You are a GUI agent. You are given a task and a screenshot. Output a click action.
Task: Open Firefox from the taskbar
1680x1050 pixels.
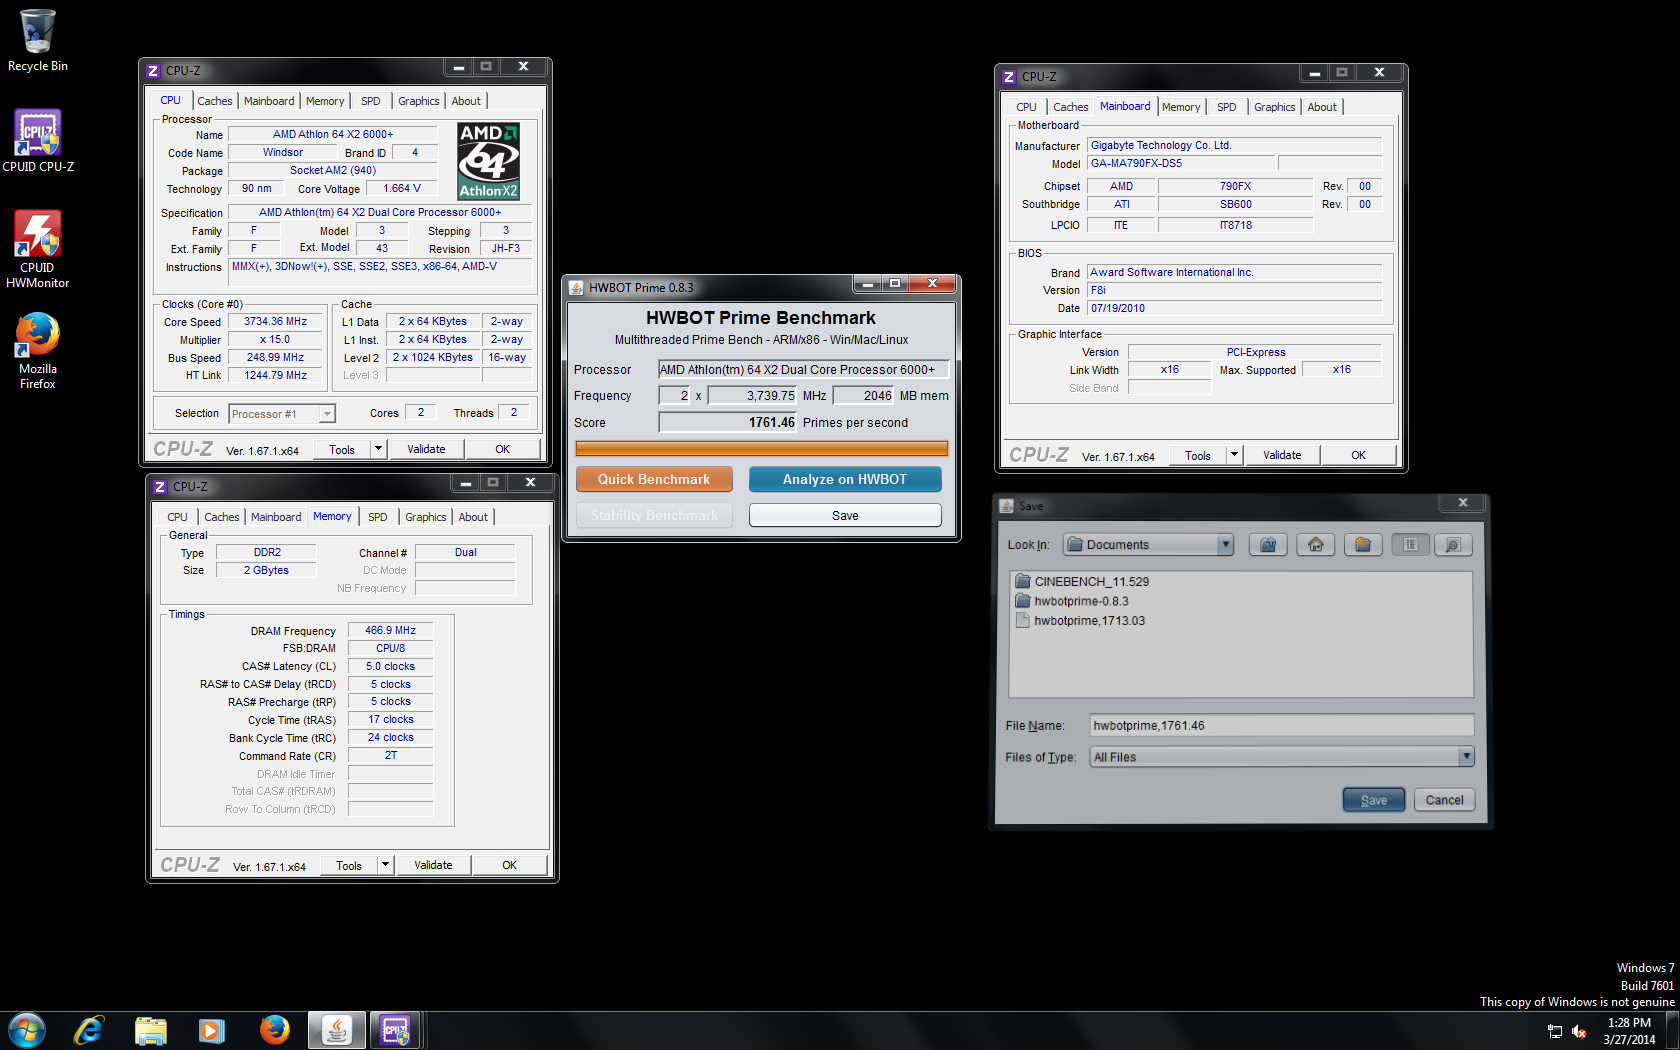coord(274,1030)
